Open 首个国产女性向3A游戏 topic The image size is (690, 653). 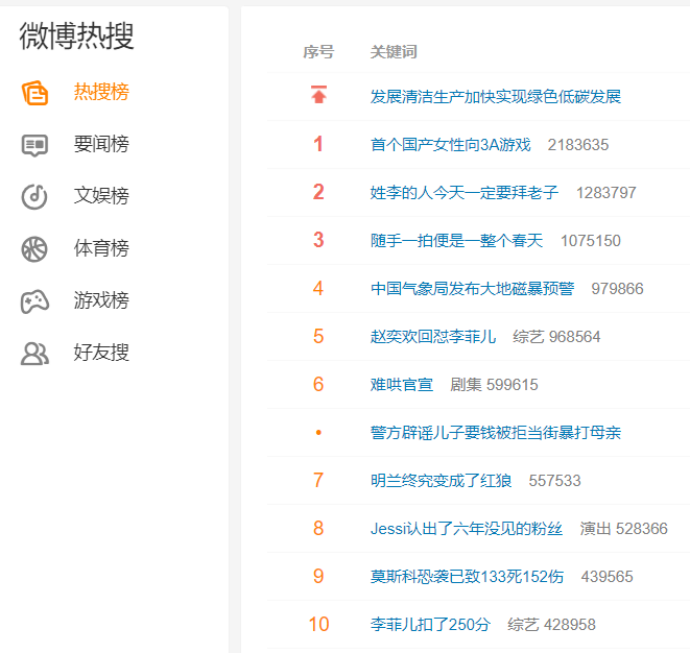tap(451, 145)
